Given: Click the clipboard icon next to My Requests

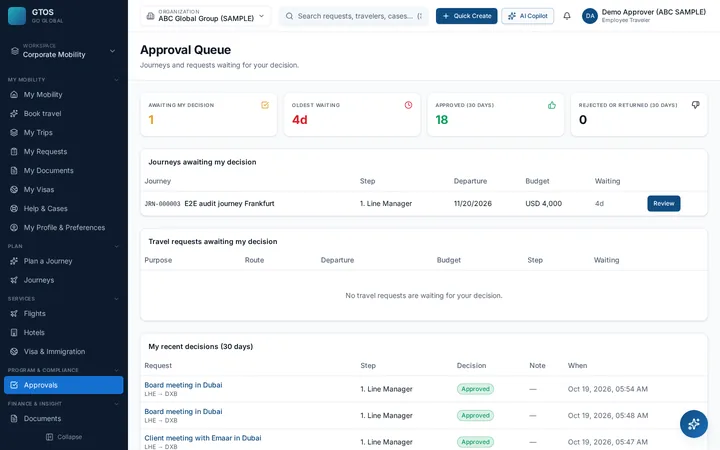Looking at the screenshot, I should (14, 152).
